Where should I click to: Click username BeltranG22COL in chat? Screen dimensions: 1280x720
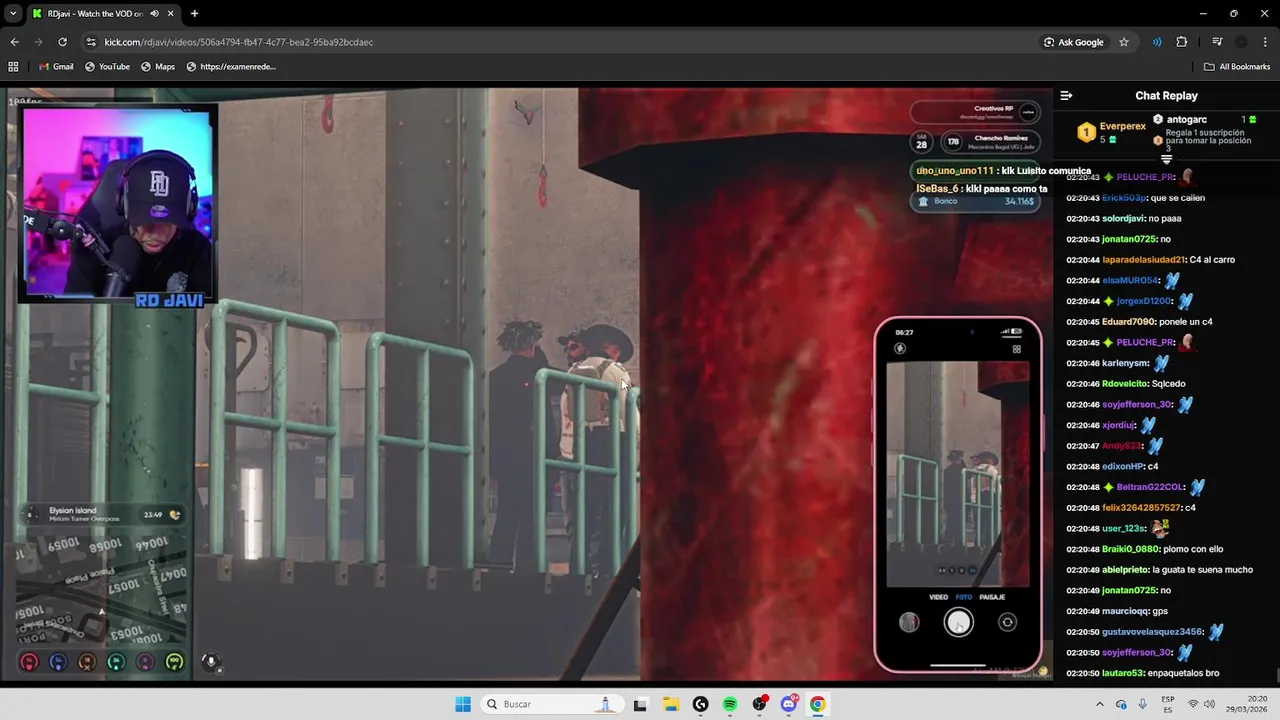click(1150, 487)
